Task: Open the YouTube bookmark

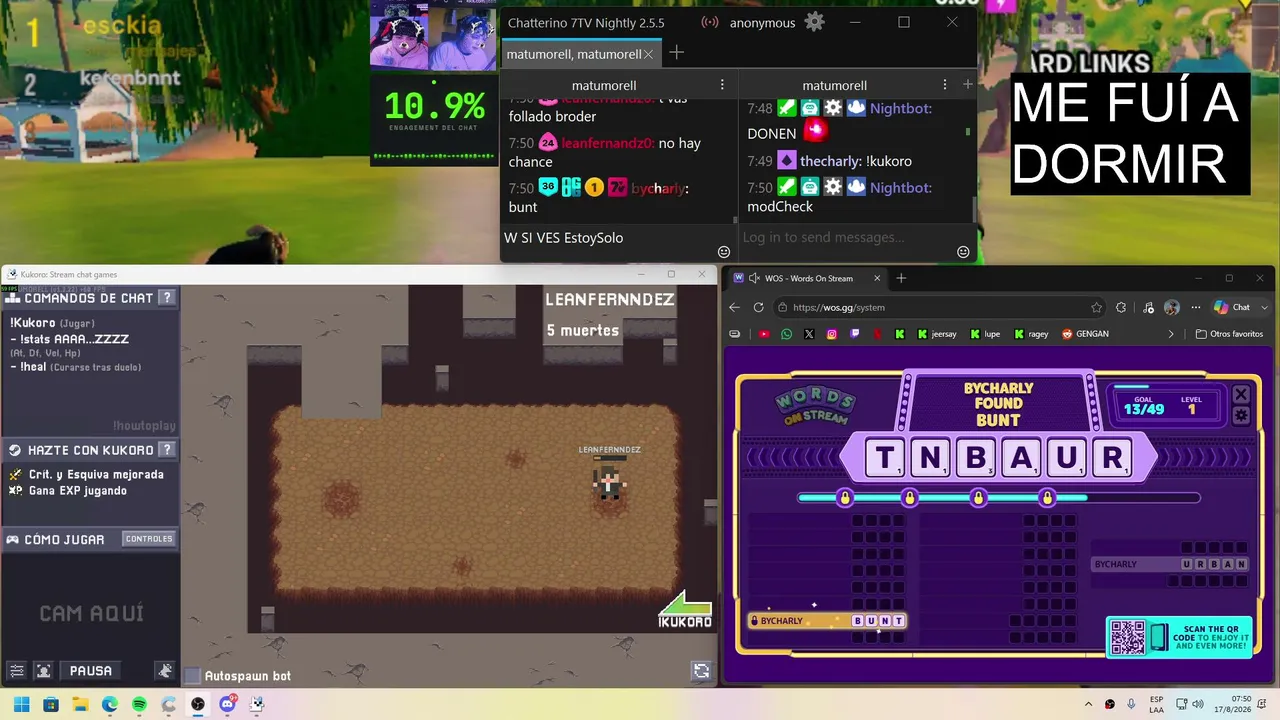Action: [764, 334]
